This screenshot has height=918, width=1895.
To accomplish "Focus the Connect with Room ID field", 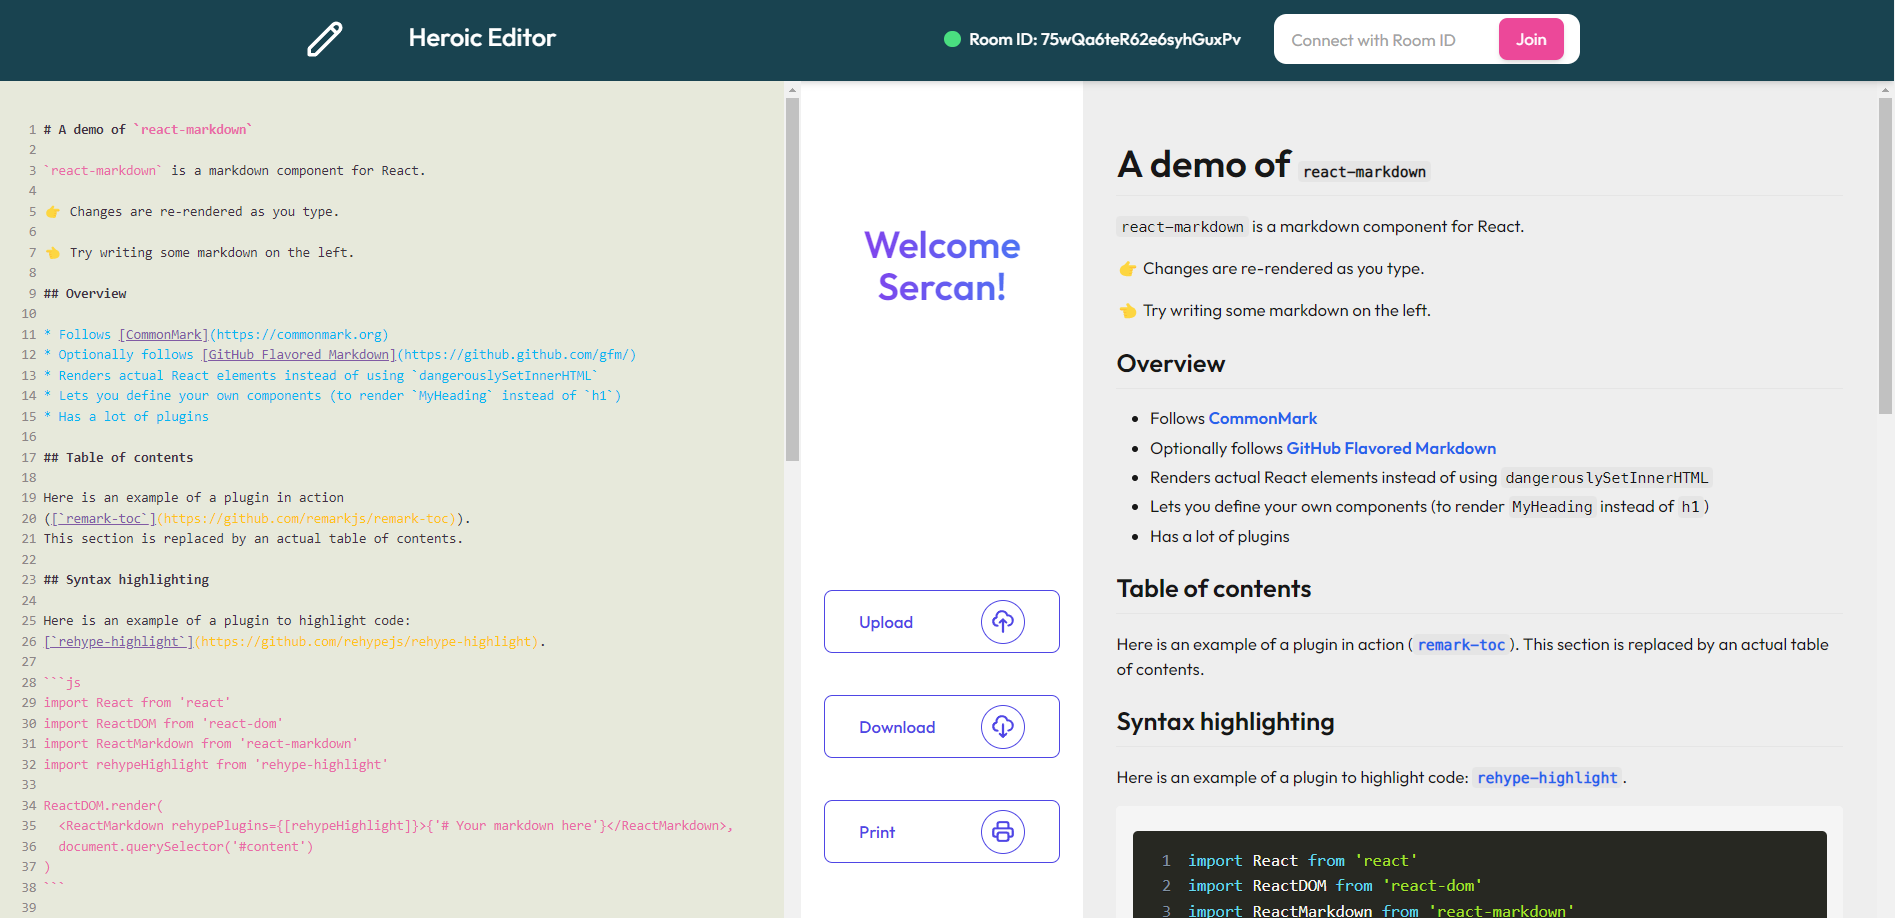I will (1386, 40).
